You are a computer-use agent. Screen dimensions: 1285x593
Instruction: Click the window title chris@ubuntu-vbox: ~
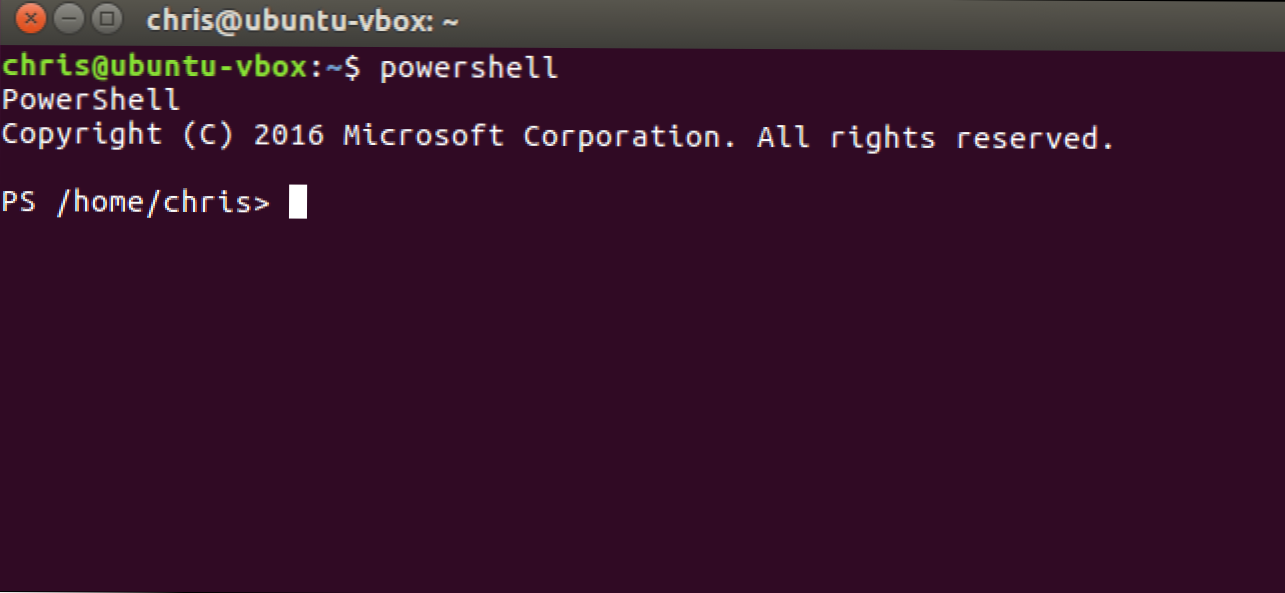304,21
